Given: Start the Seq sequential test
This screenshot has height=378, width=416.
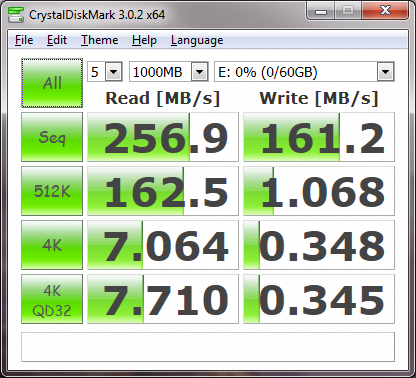Looking at the screenshot, I should 52,137.
